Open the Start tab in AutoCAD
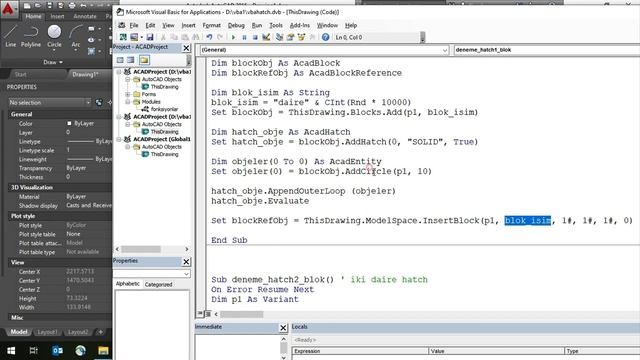640x360 pixels. 20,74
